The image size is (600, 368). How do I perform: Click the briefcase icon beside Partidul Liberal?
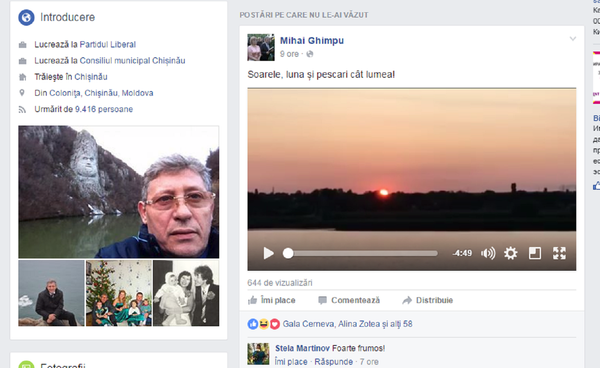pos(23,45)
